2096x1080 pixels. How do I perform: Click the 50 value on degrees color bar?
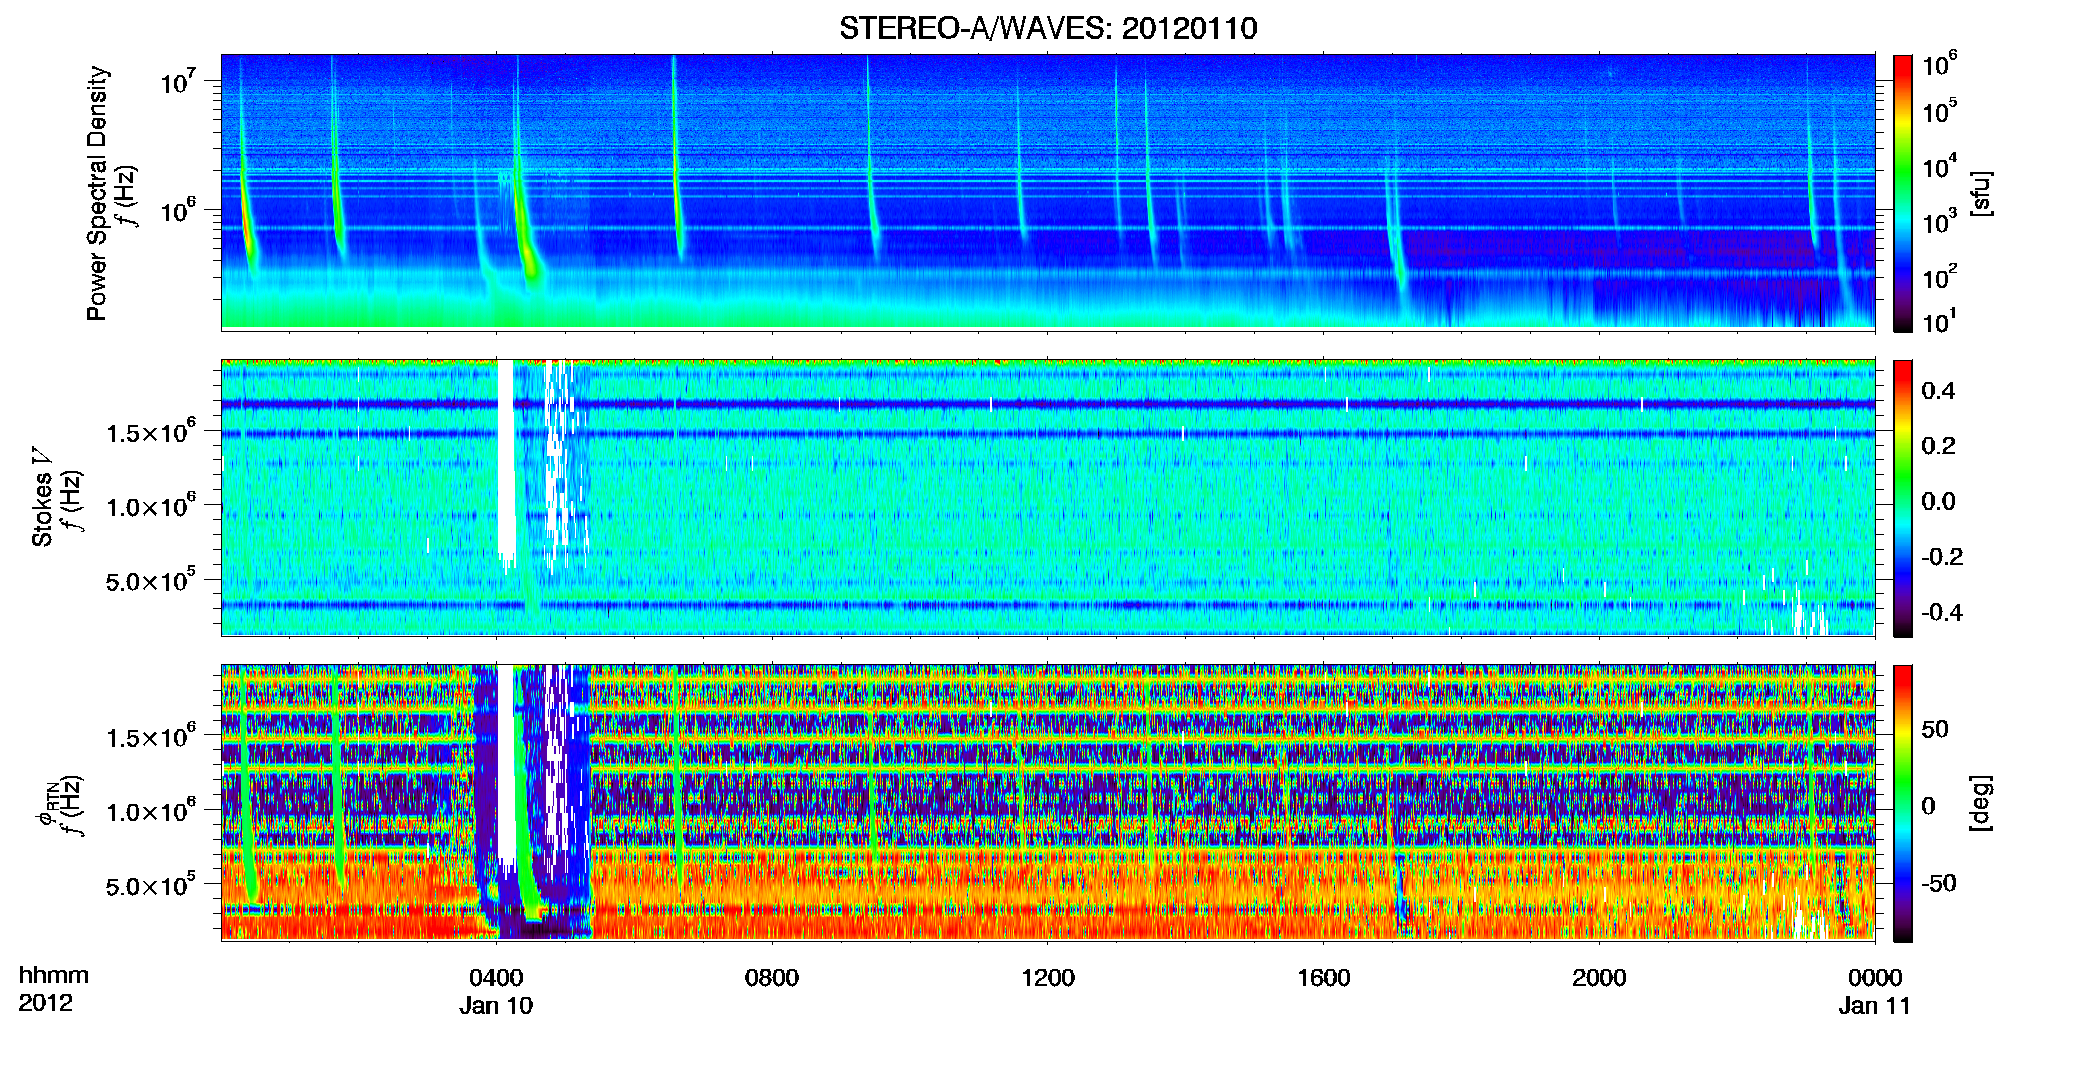(1935, 729)
